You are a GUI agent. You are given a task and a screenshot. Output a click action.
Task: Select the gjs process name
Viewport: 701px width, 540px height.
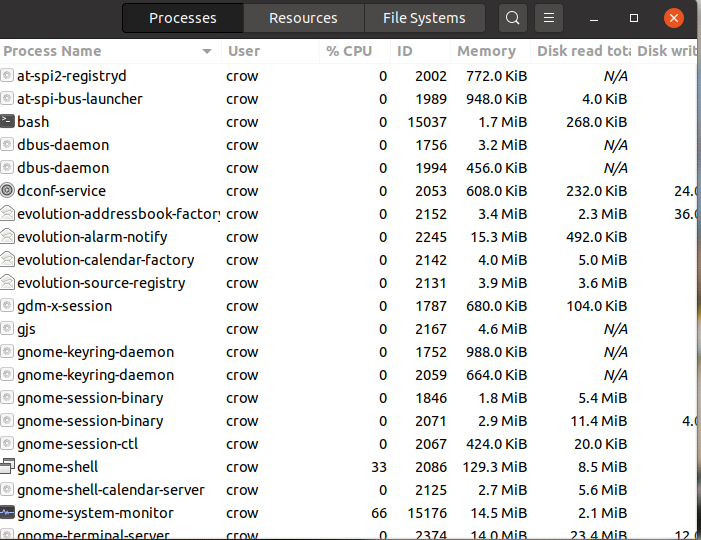[26, 329]
